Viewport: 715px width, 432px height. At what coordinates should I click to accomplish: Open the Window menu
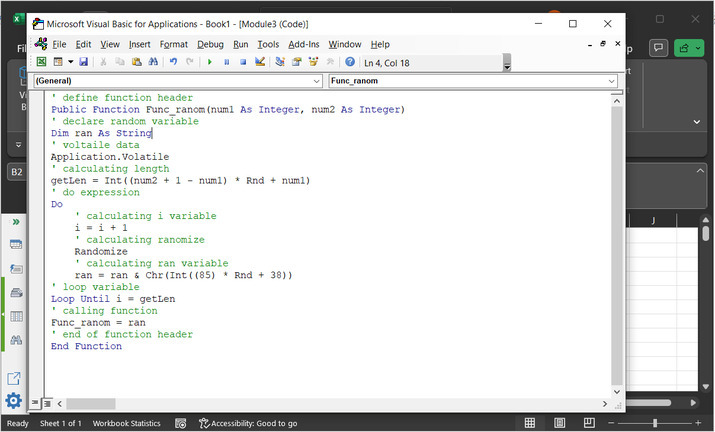(345, 44)
